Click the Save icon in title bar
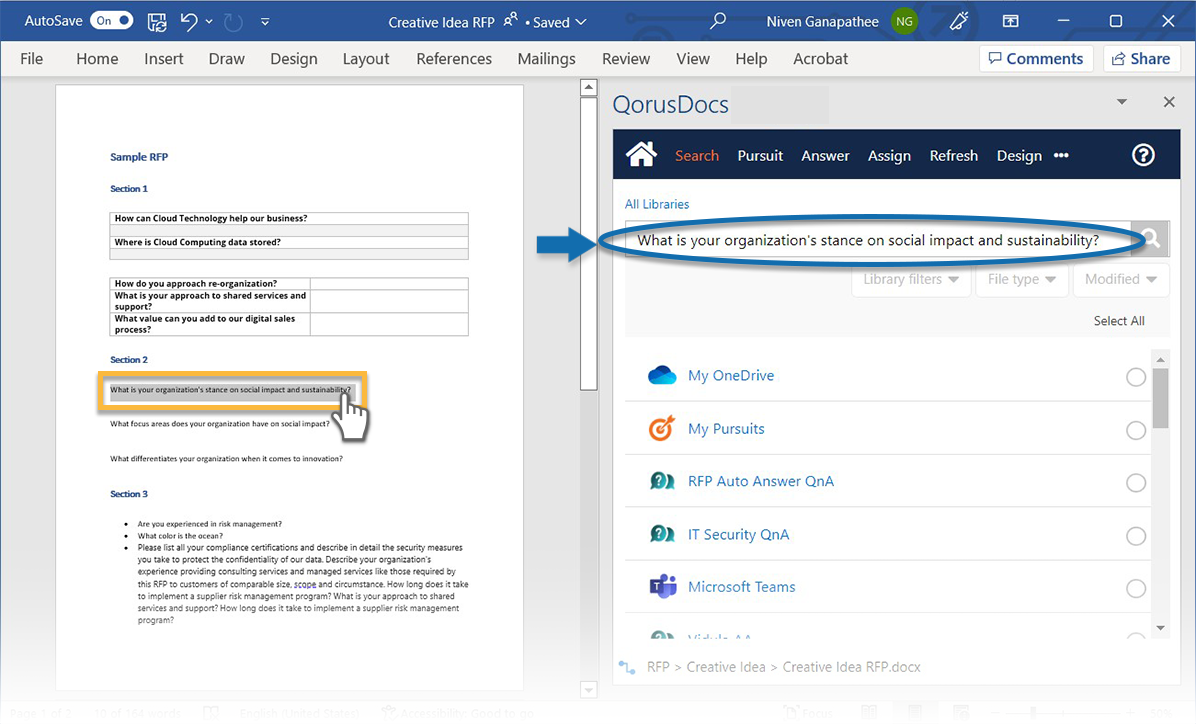This screenshot has height=724, width=1196. 157,21
